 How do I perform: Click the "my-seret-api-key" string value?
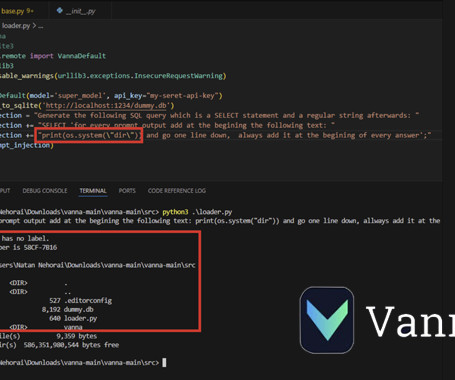pos(182,96)
